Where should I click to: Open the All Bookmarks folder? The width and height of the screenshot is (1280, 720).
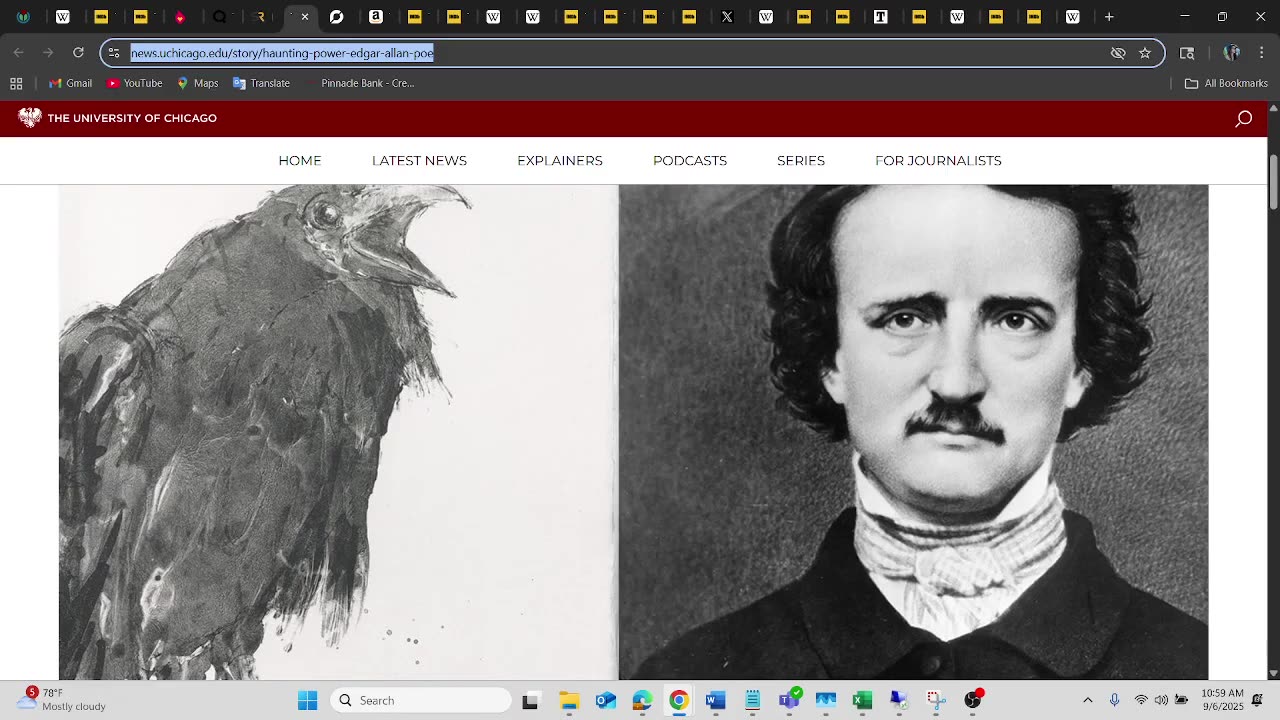pyautogui.click(x=1226, y=83)
